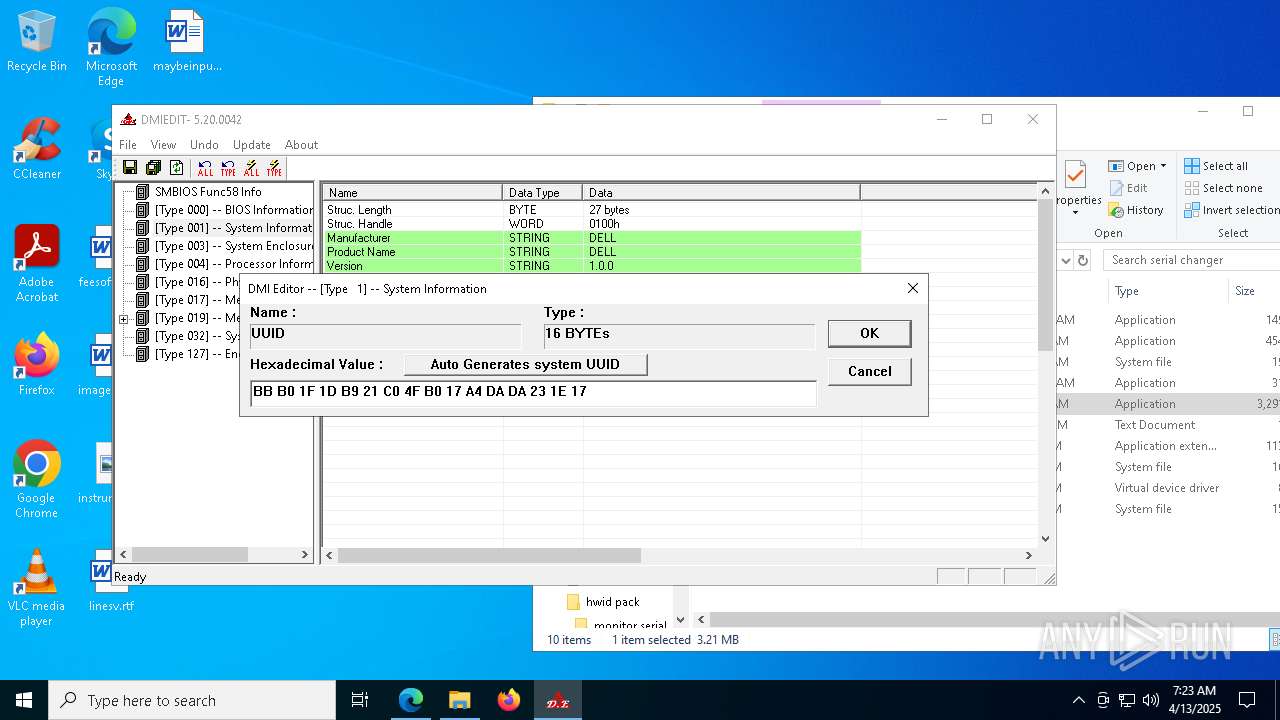
Task: Open CCleaner desktop icon
Action: [x=37, y=150]
